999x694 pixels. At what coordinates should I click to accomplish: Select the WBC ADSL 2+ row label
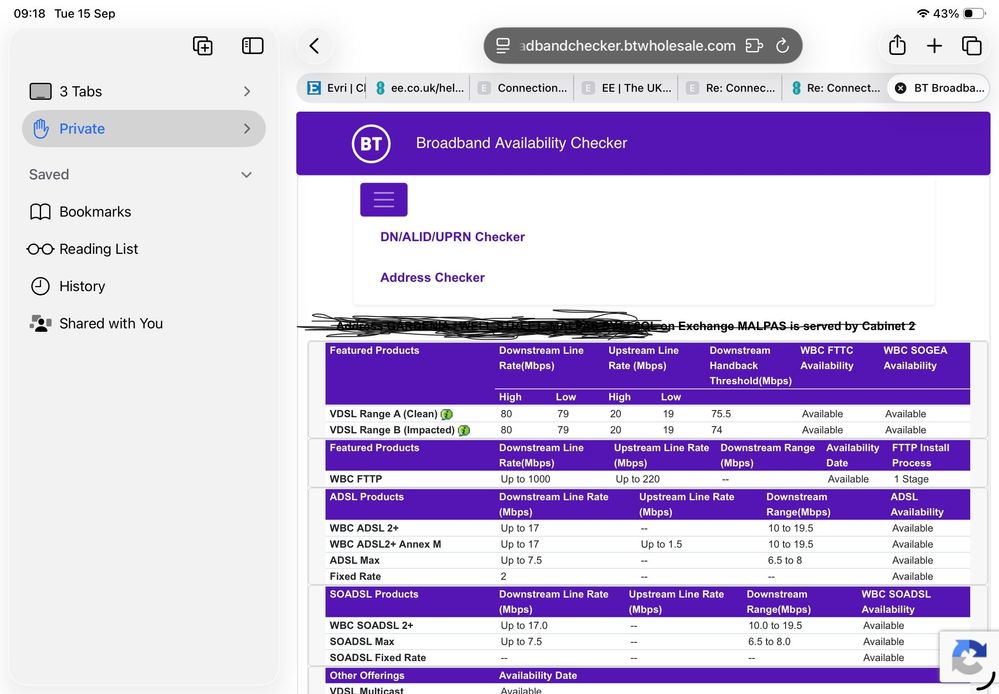(x=364, y=528)
